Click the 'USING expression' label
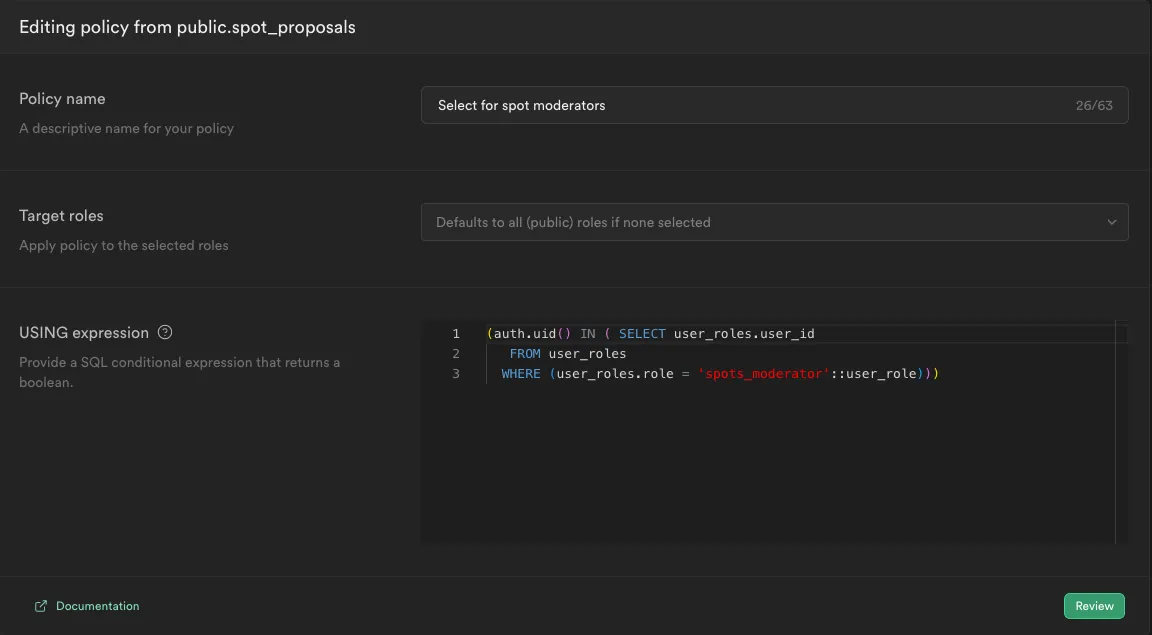Screen dimensions: 1152x635 (84, 332)
